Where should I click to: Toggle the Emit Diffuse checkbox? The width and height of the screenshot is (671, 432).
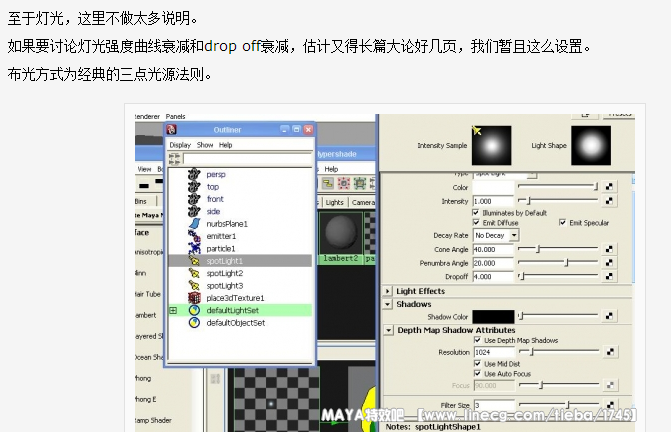coord(475,222)
